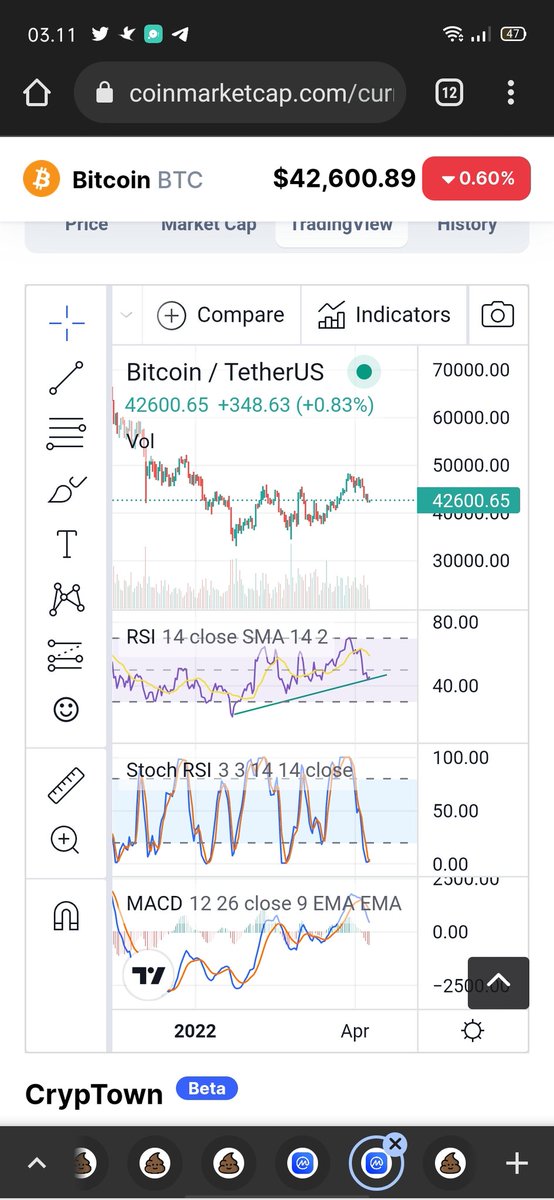554x1200 pixels.
Task: Select the brush drawing tool
Action: 66,490
